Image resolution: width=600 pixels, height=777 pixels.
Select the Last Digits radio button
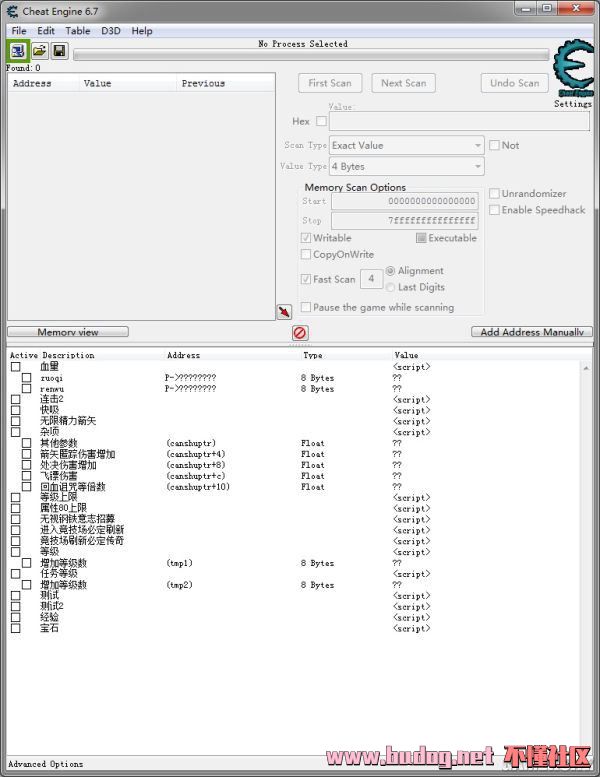391,287
